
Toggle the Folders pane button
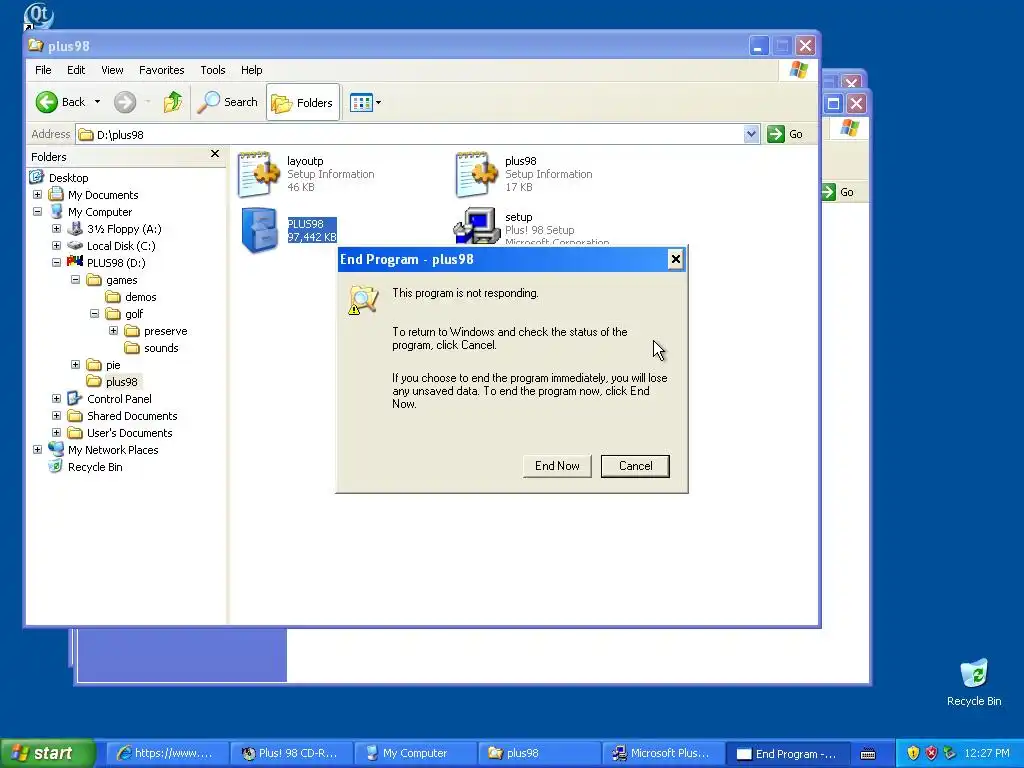click(303, 103)
